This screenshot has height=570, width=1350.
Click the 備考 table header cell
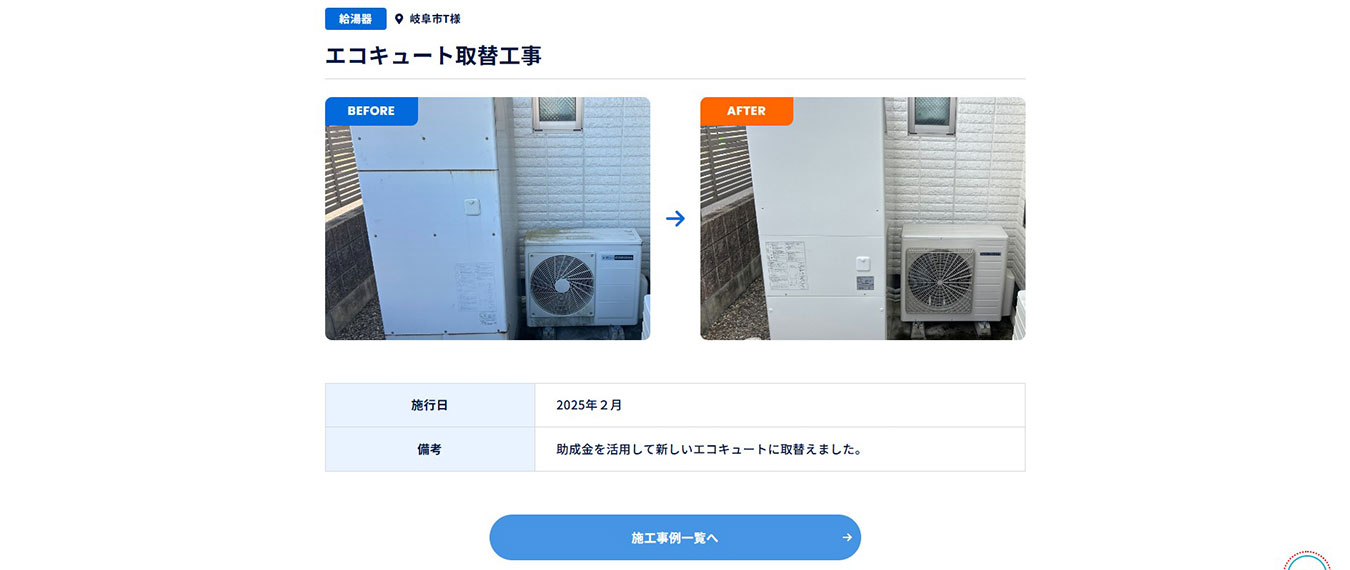click(x=430, y=449)
